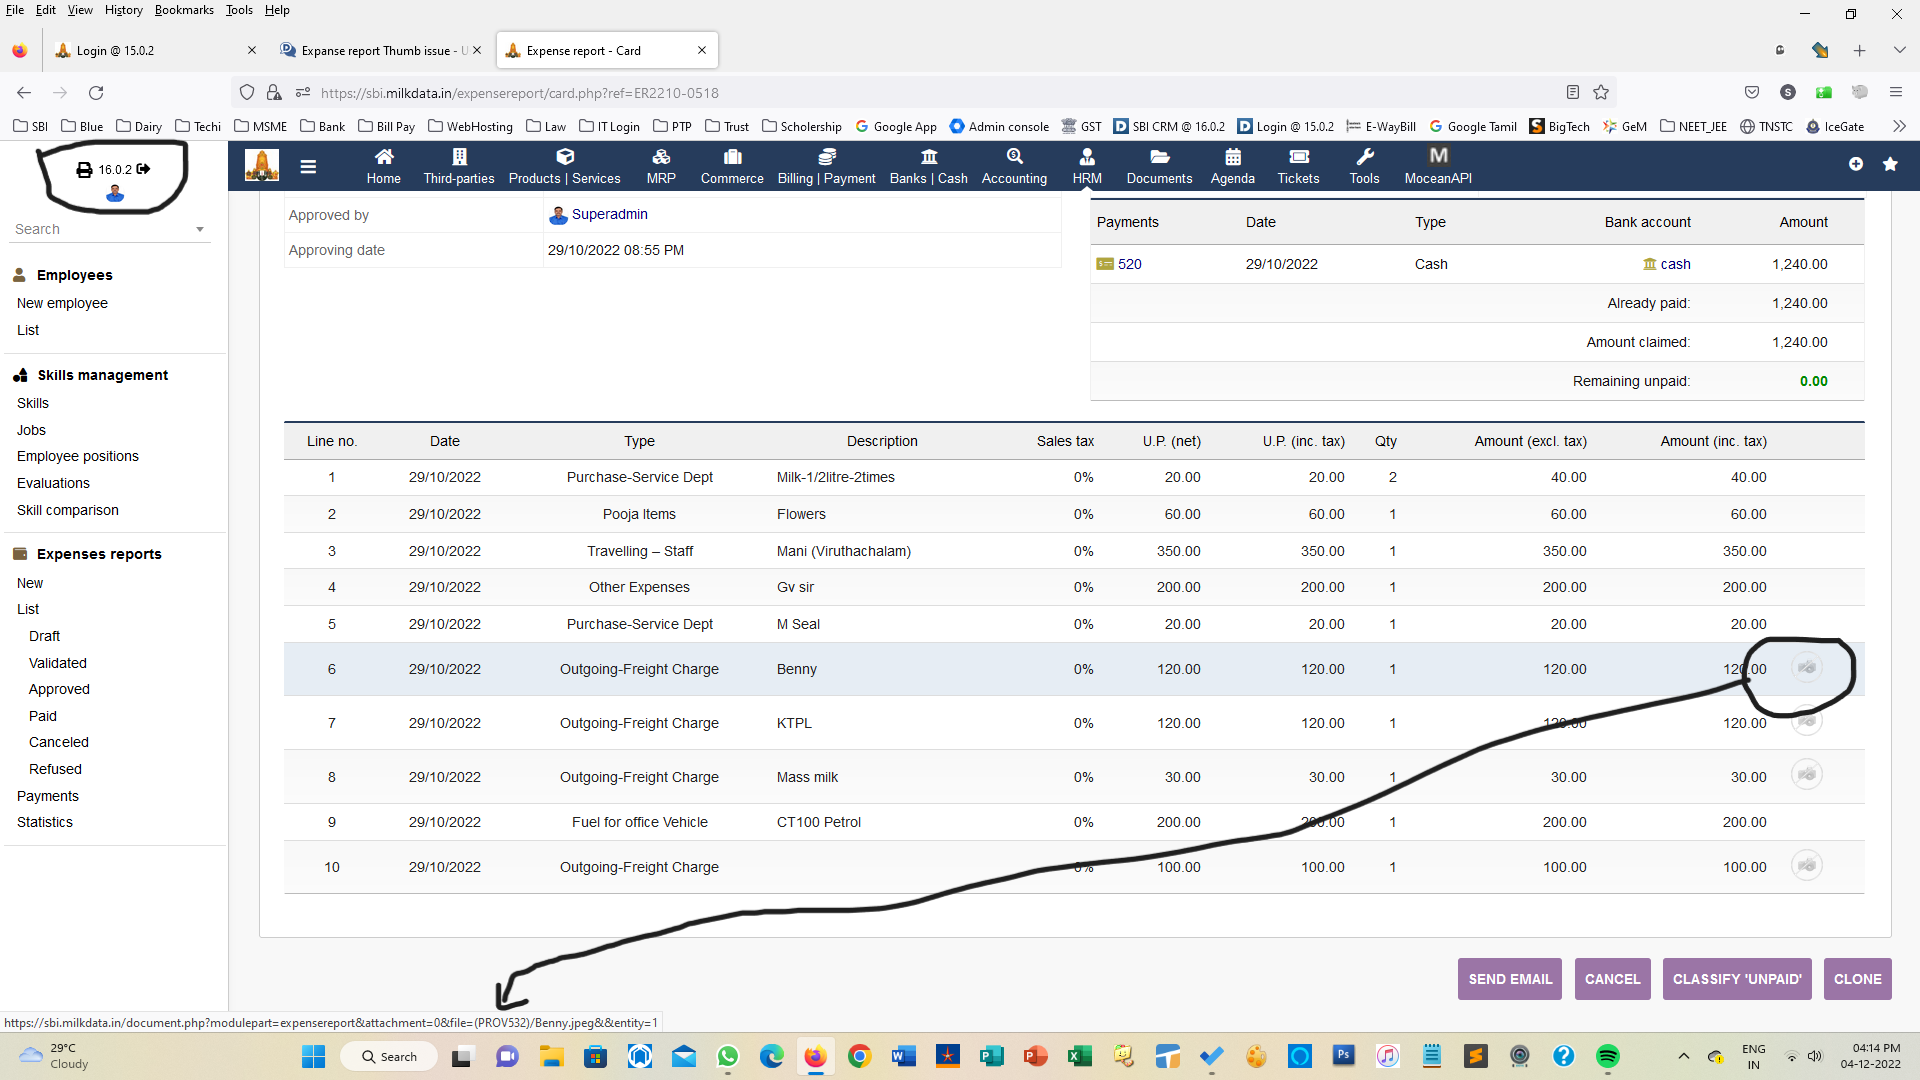Image resolution: width=1920 pixels, height=1080 pixels.
Task: Expand the sidebar Search dropdown arrow
Action: (x=200, y=230)
